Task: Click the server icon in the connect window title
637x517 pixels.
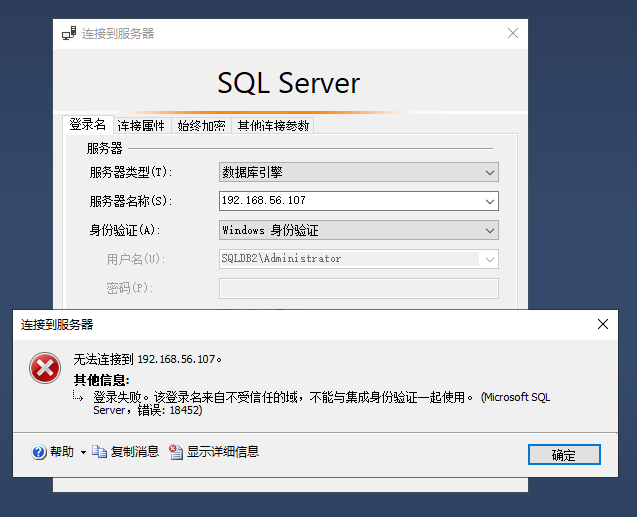Action: click(x=69, y=33)
